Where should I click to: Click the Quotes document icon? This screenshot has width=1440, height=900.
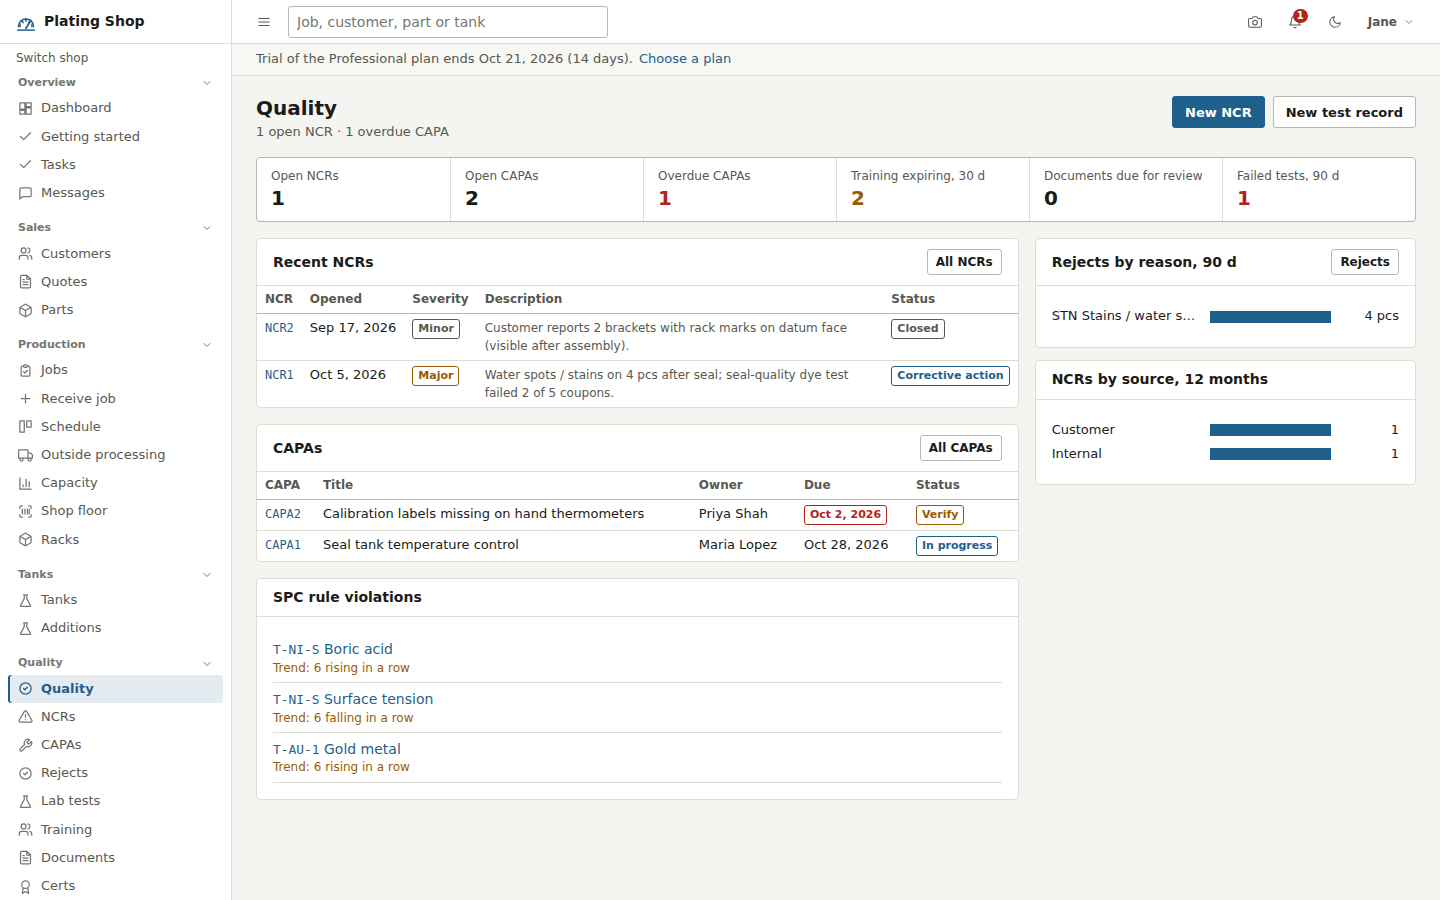click(26, 282)
